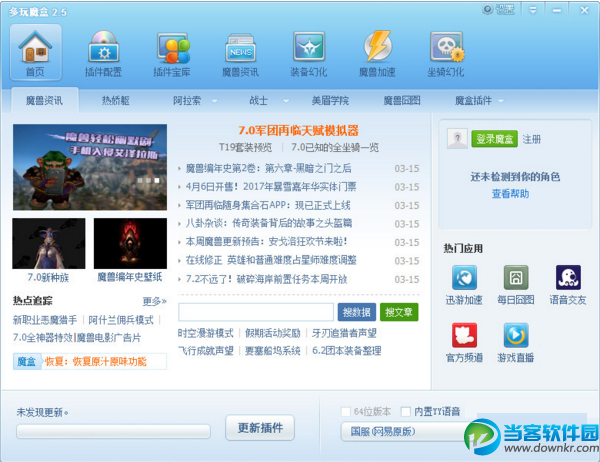
Task: Open 恢复:恢复原汁原味功能 notice link
Action: (96, 362)
